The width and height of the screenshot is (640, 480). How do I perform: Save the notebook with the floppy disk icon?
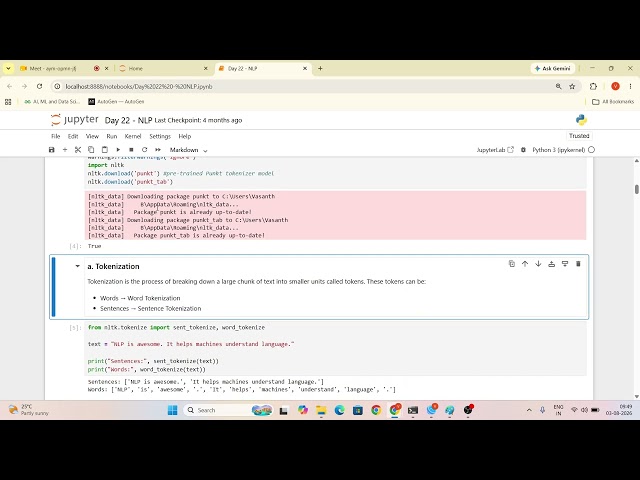pyautogui.click(x=51, y=150)
